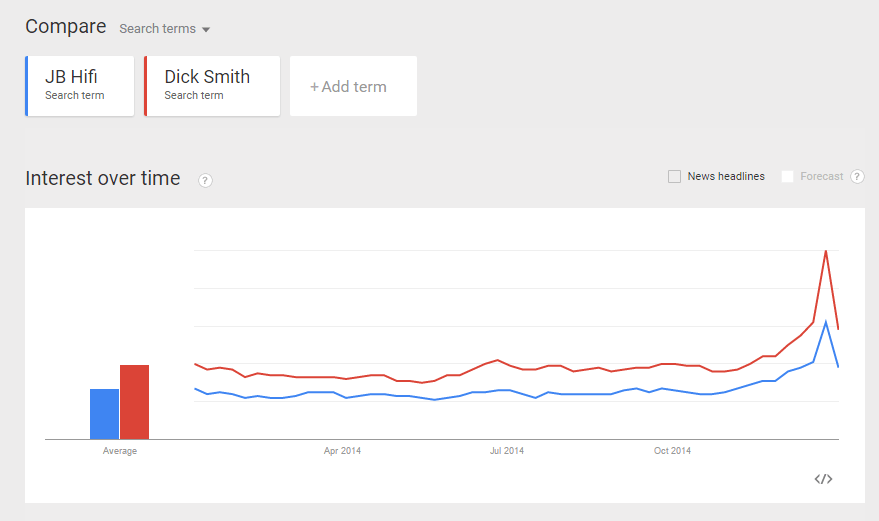Image resolution: width=879 pixels, height=521 pixels.
Task: Toggle the Forecast checkbox
Action: click(788, 177)
